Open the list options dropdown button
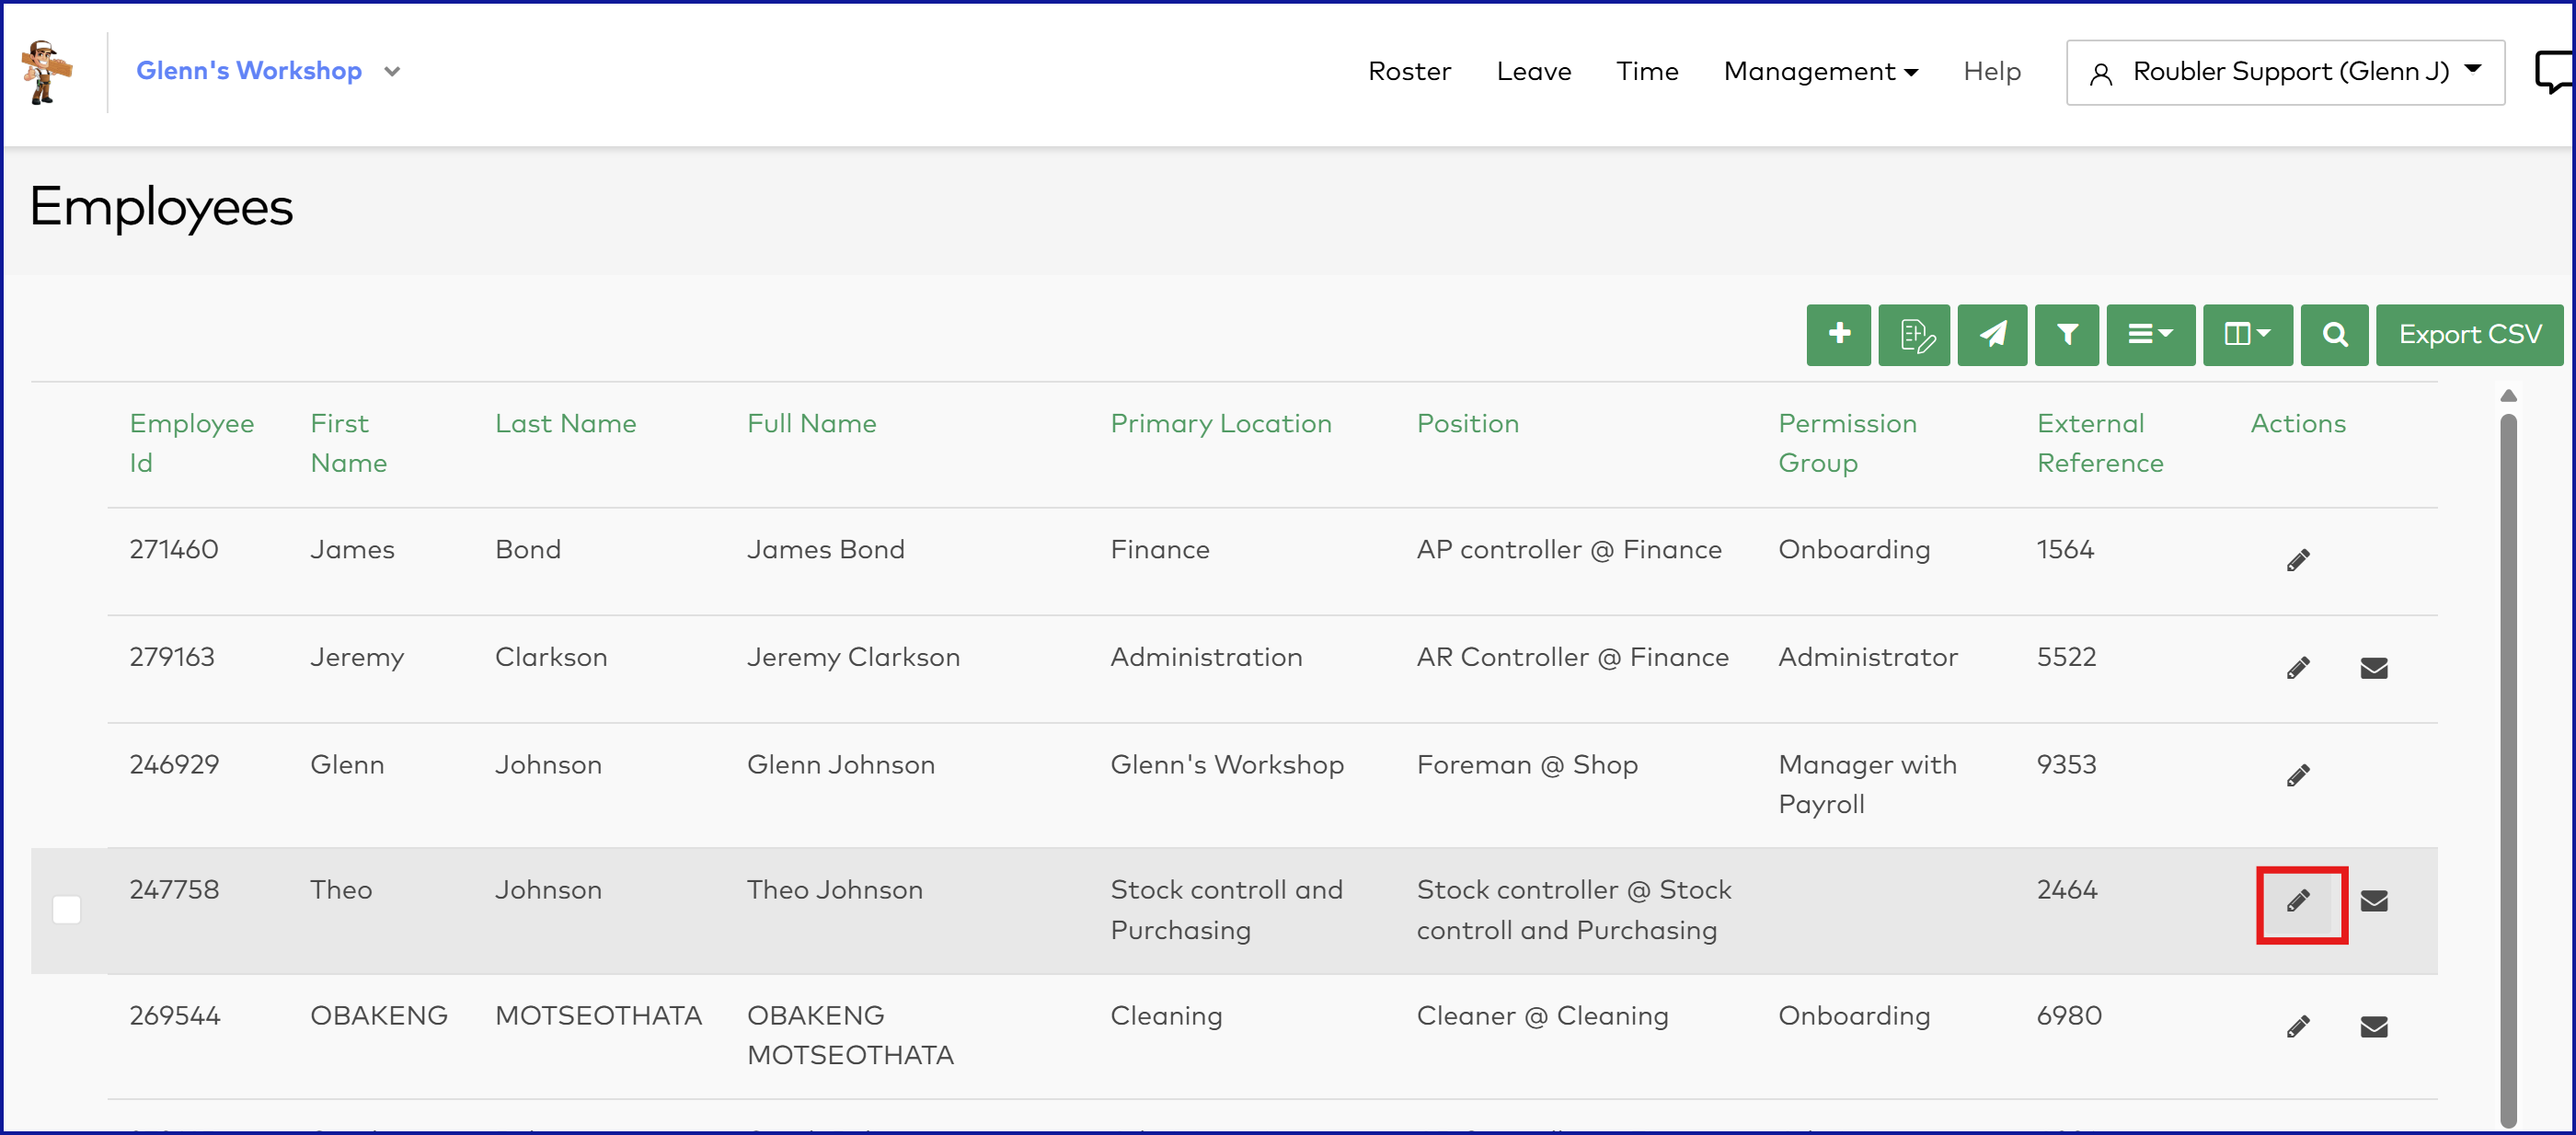This screenshot has width=2576, height=1135. [x=2150, y=334]
